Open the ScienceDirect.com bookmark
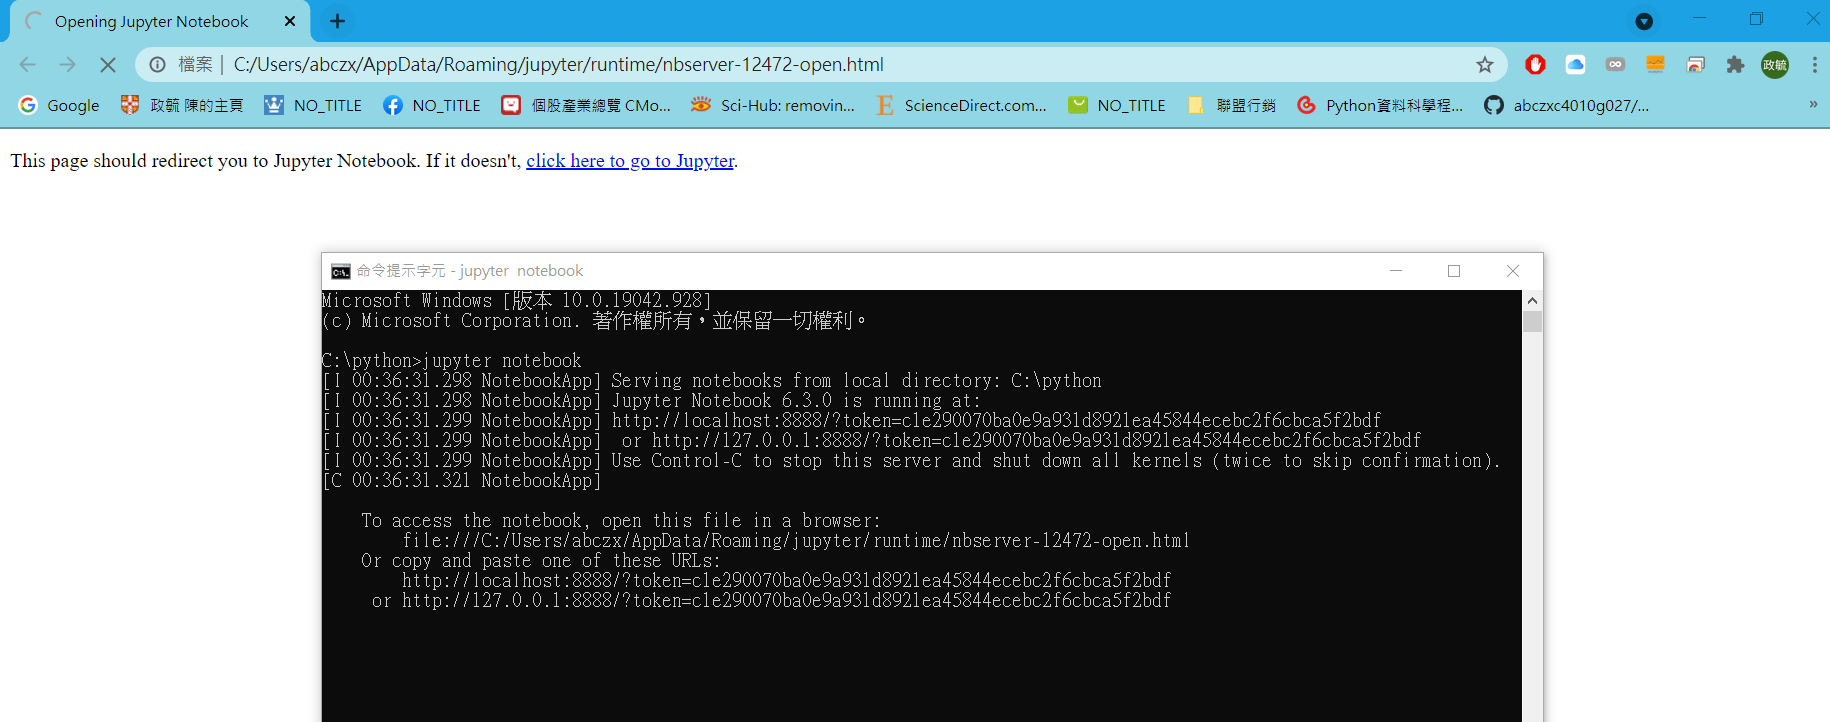Screen dimensions: 1830x722 click(961, 105)
